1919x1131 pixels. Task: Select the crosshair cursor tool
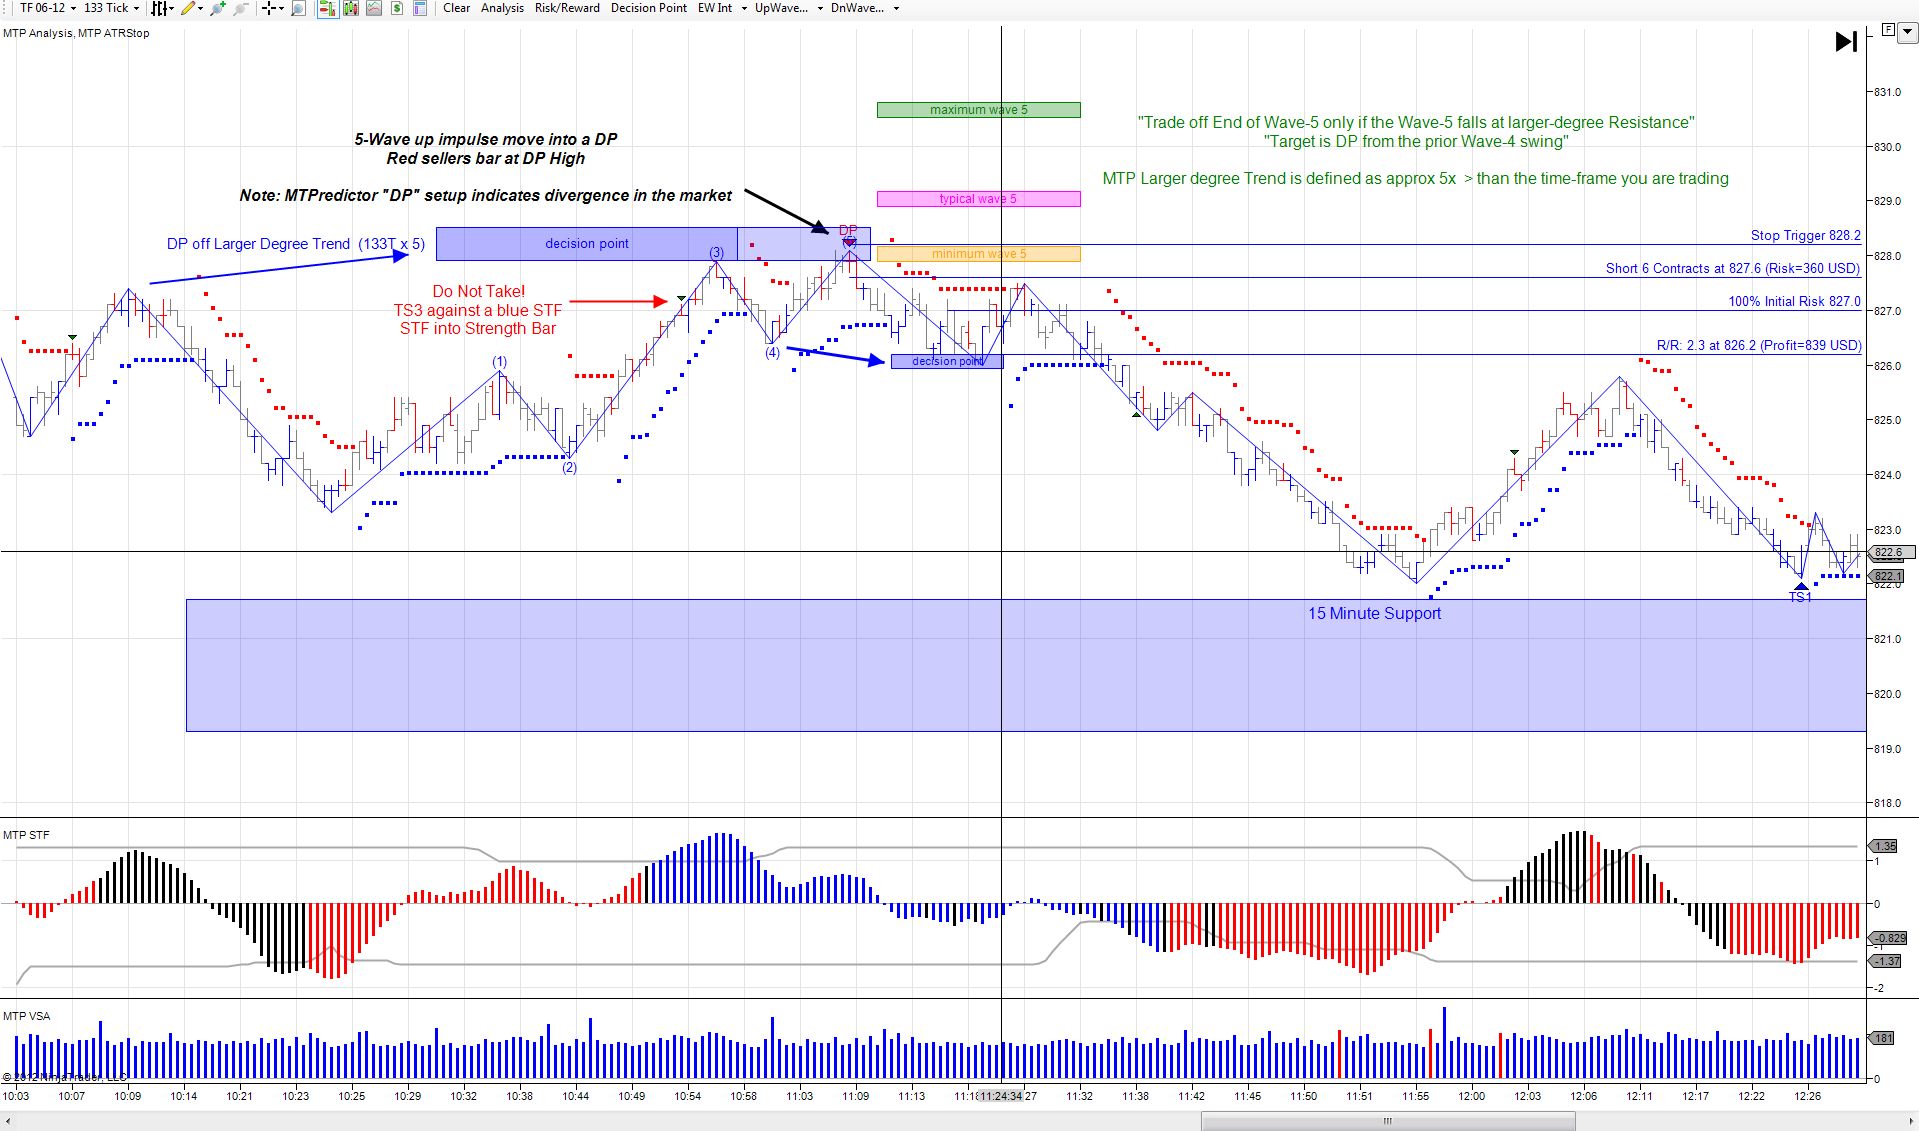point(268,8)
